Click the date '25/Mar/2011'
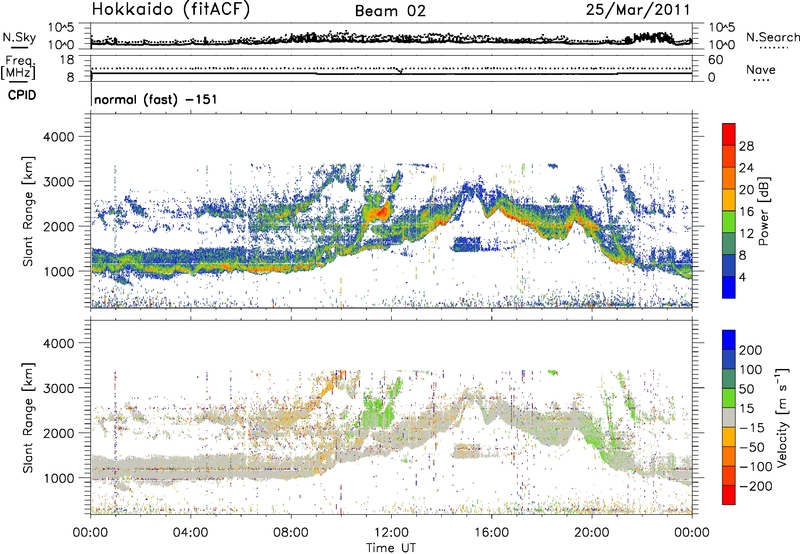 [x=638, y=9]
